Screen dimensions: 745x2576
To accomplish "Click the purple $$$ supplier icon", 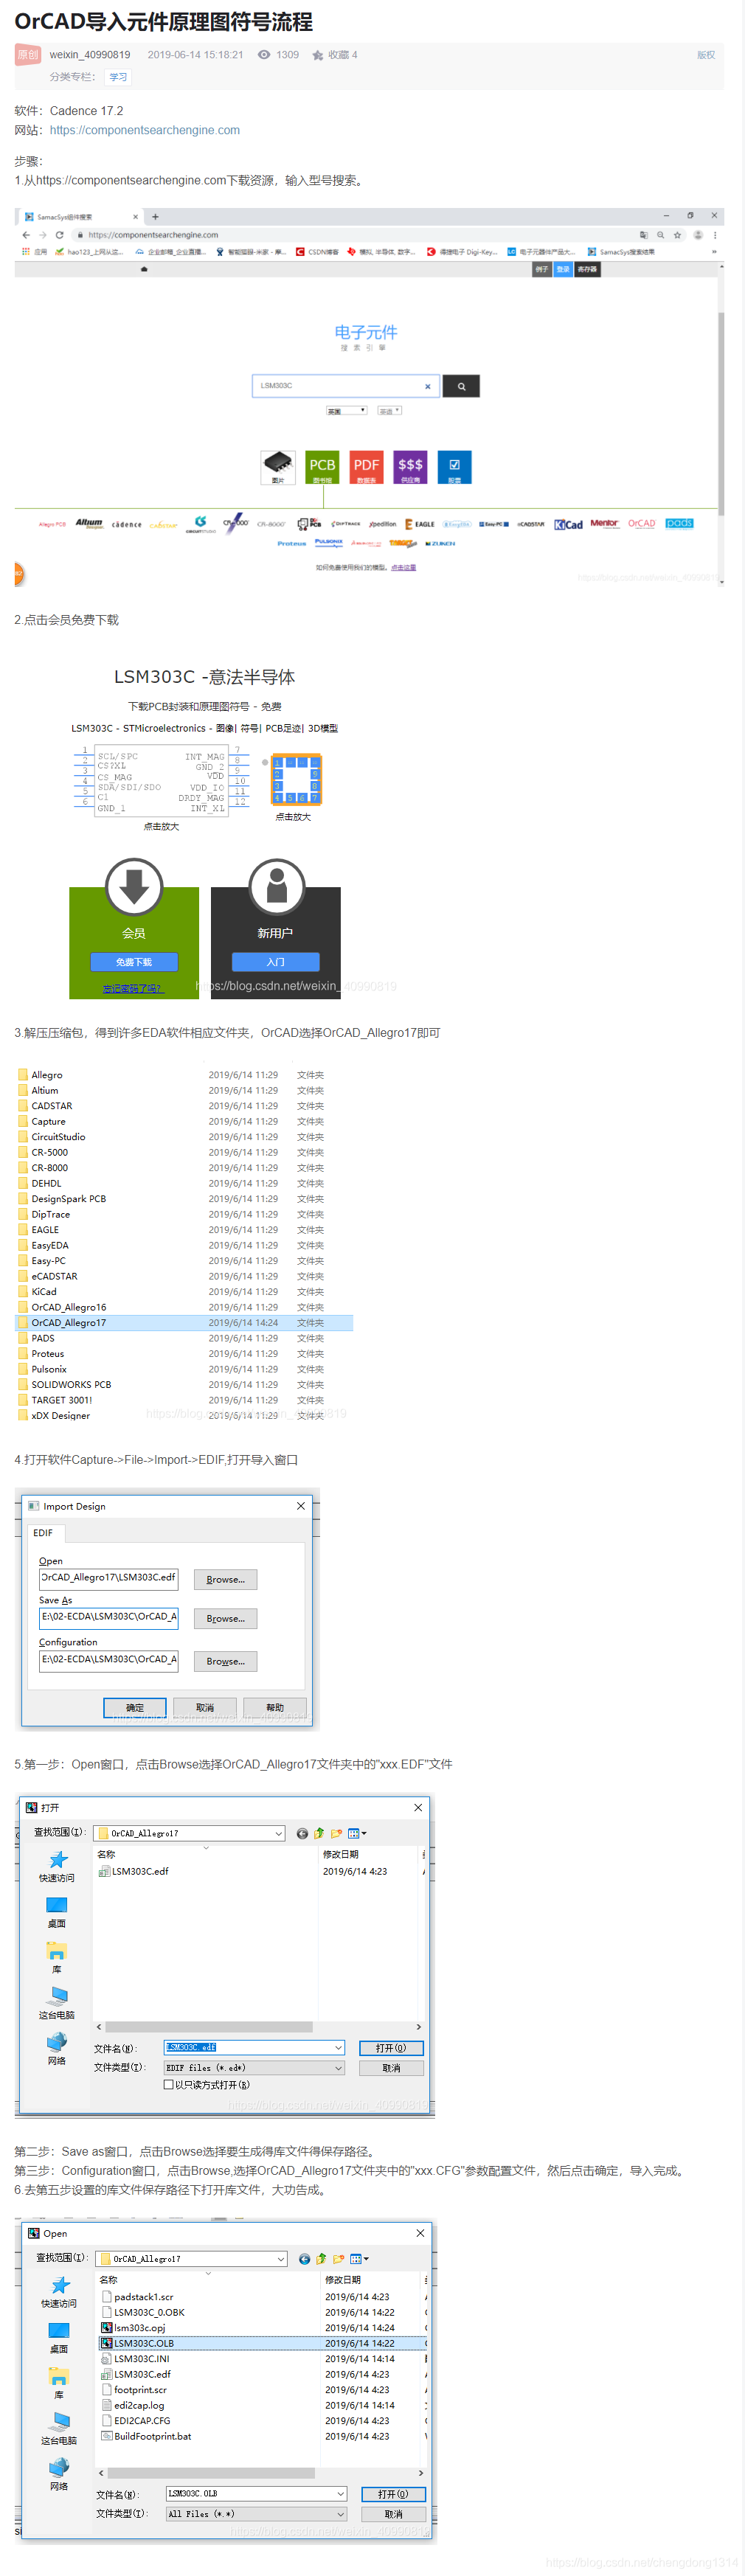I will point(410,467).
